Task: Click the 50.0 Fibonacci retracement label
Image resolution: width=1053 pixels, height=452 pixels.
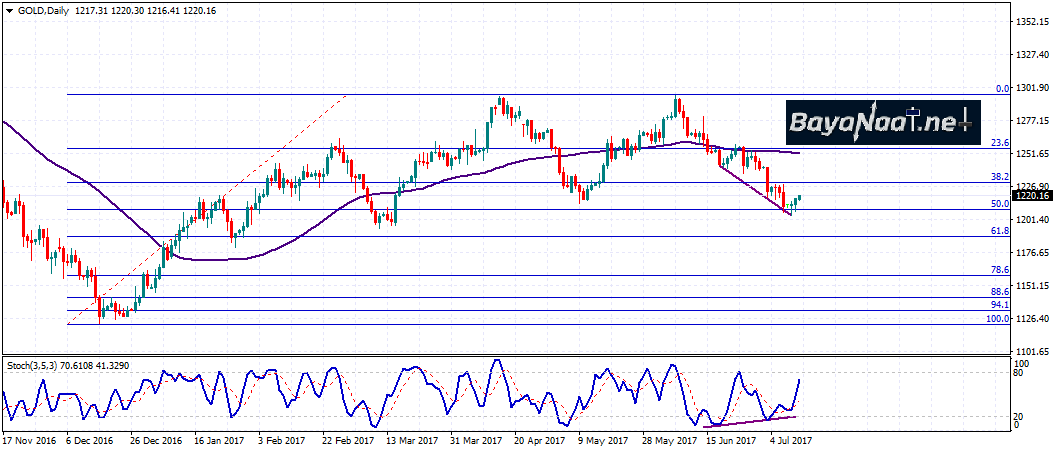Action: tap(998, 203)
